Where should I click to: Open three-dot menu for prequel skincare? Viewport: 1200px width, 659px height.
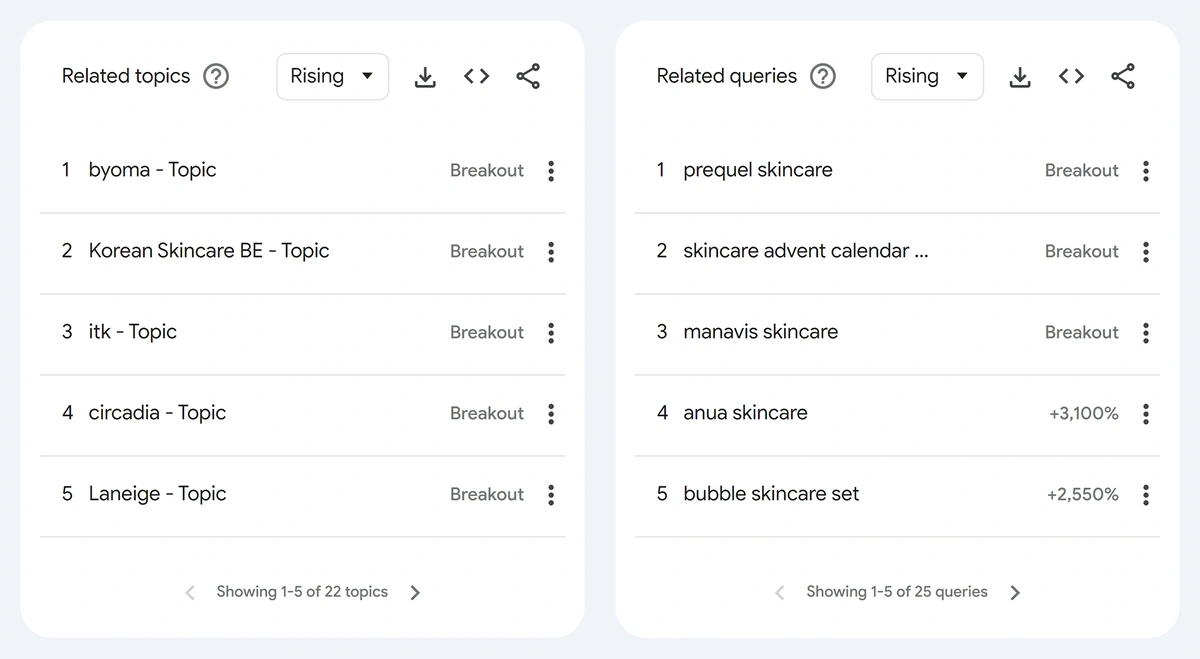(x=1146, y=171)
